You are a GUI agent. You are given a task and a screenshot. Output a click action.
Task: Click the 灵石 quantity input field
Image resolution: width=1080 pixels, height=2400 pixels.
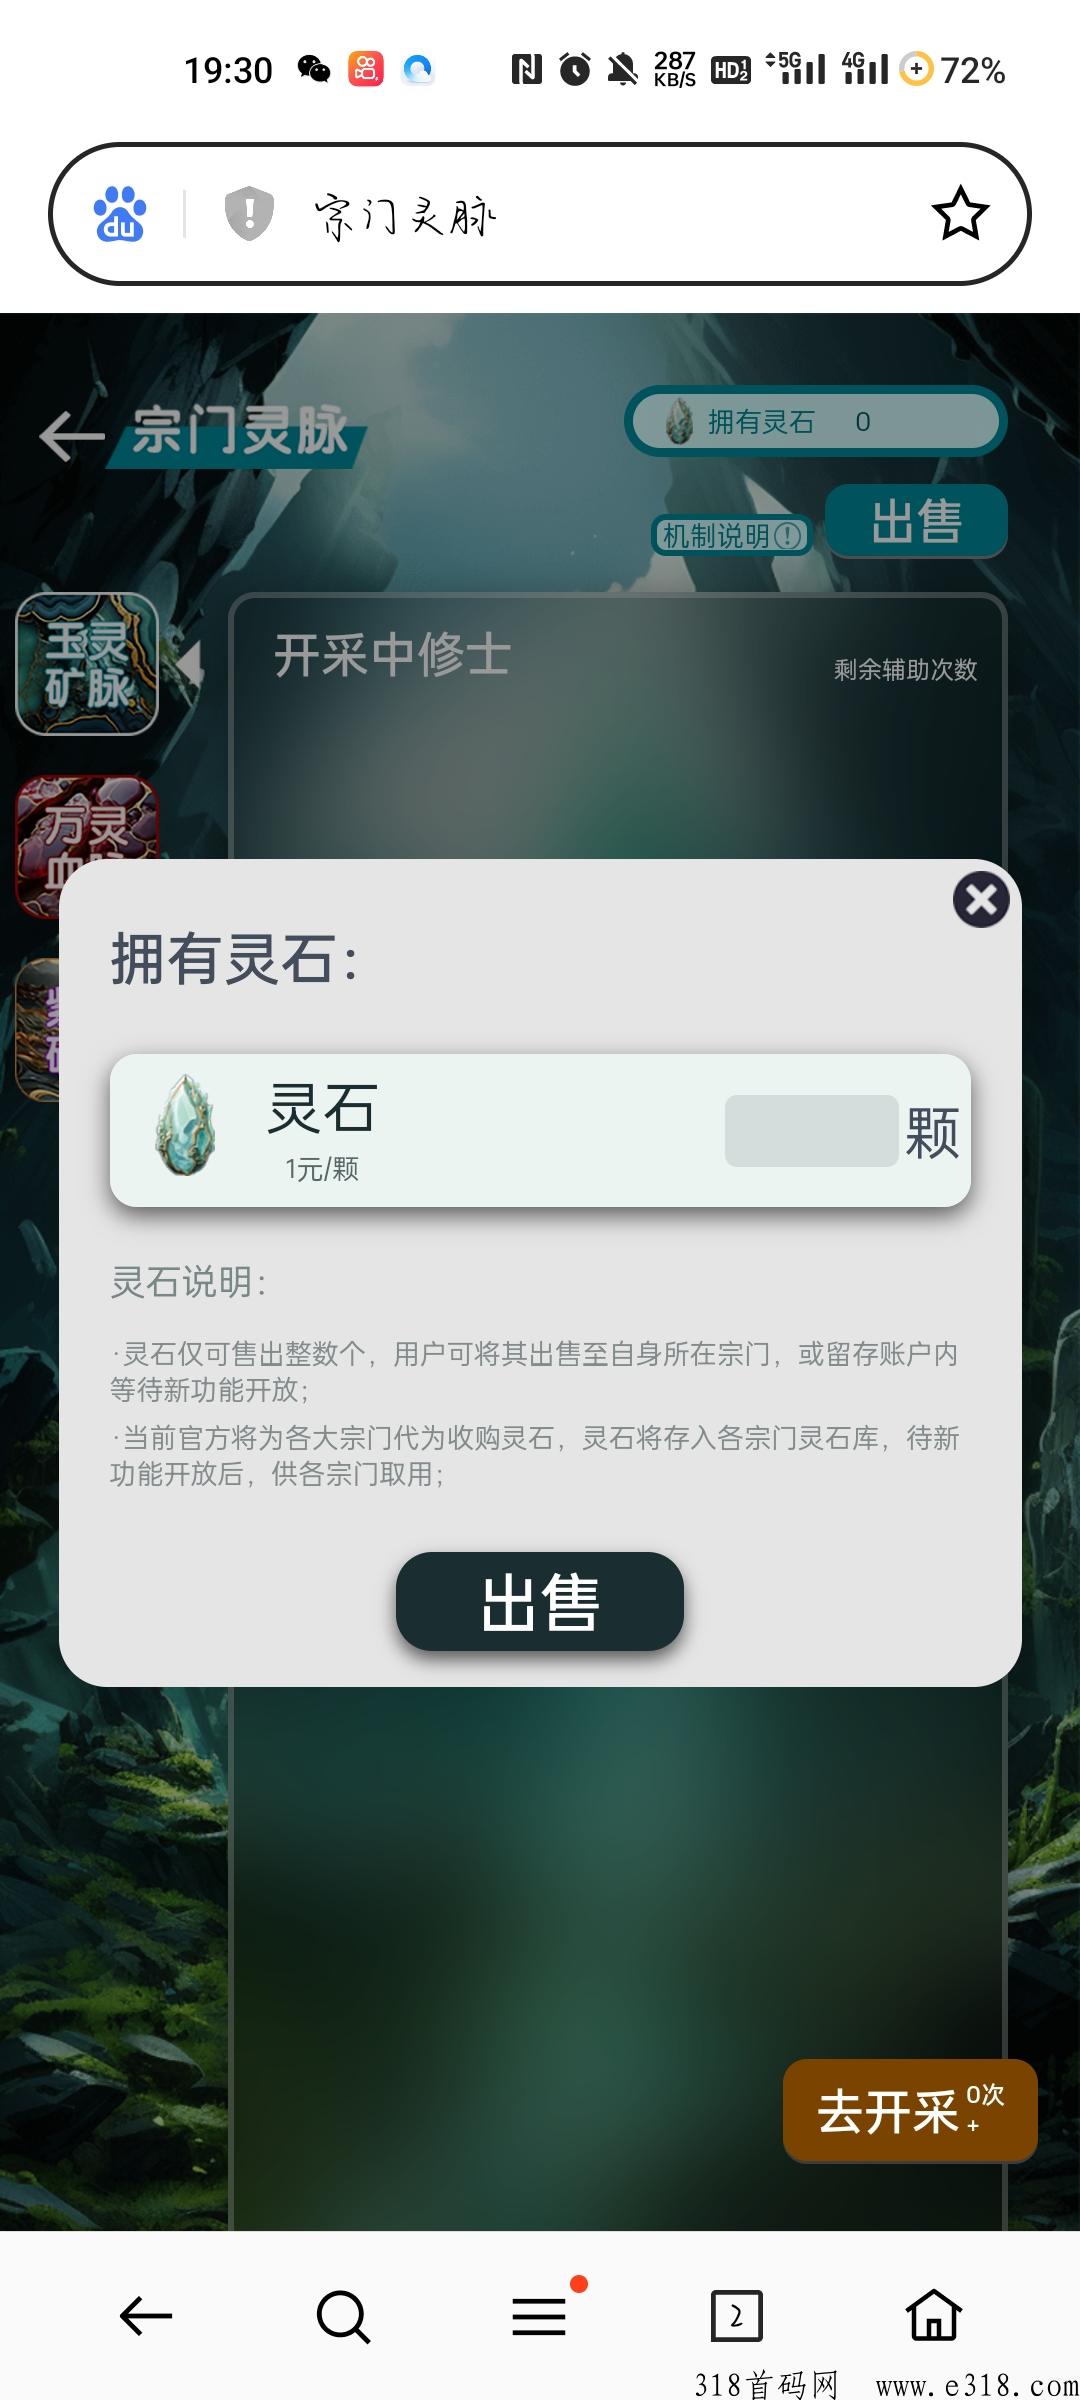tap(811, 1131)
